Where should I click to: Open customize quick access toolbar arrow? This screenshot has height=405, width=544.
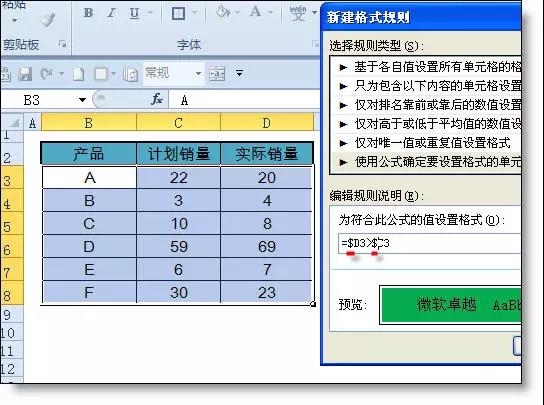click(239, 73)
